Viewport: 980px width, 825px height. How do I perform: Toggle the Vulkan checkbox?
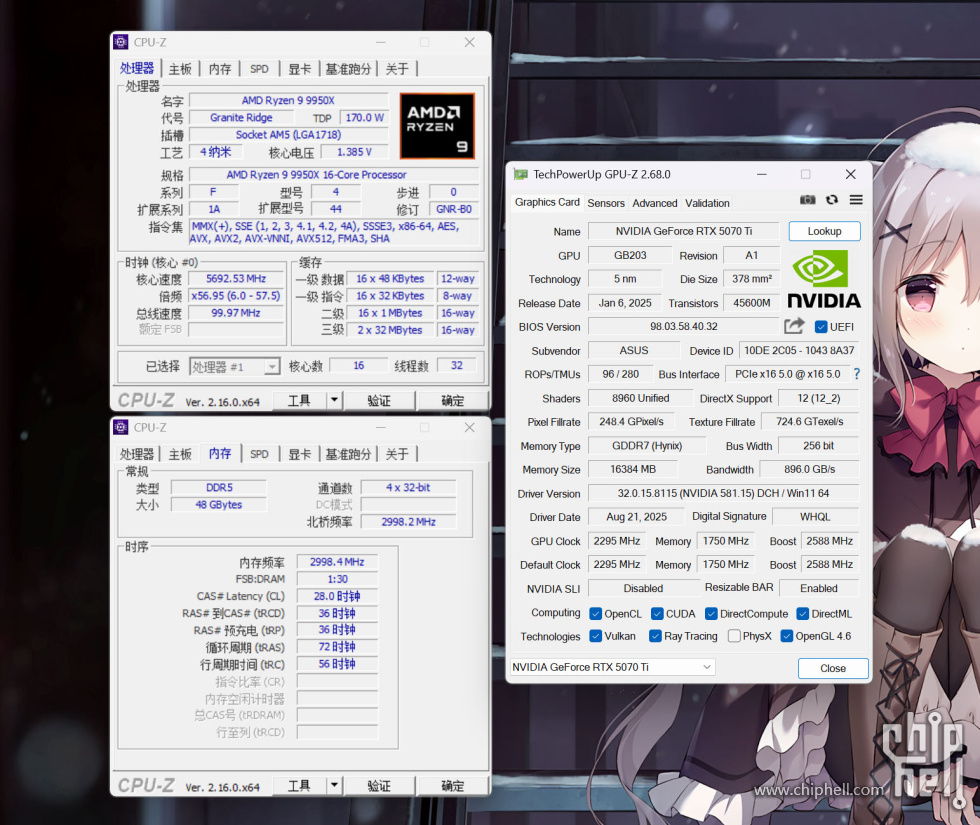click(x=596, y=636)
